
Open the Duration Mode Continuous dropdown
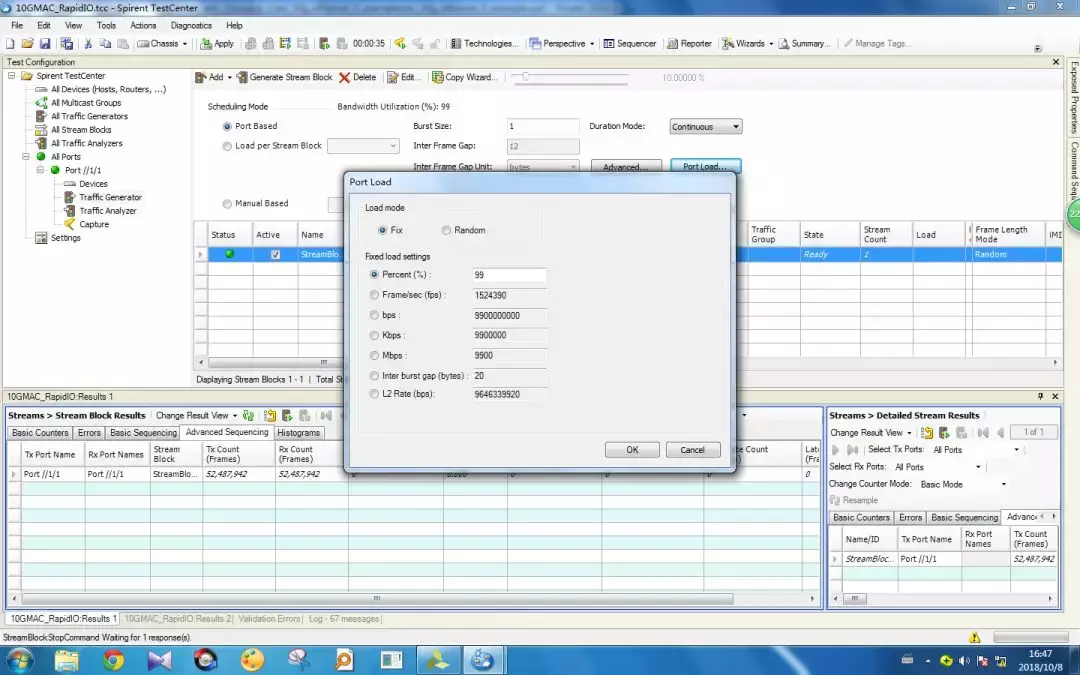coord(705,127)
